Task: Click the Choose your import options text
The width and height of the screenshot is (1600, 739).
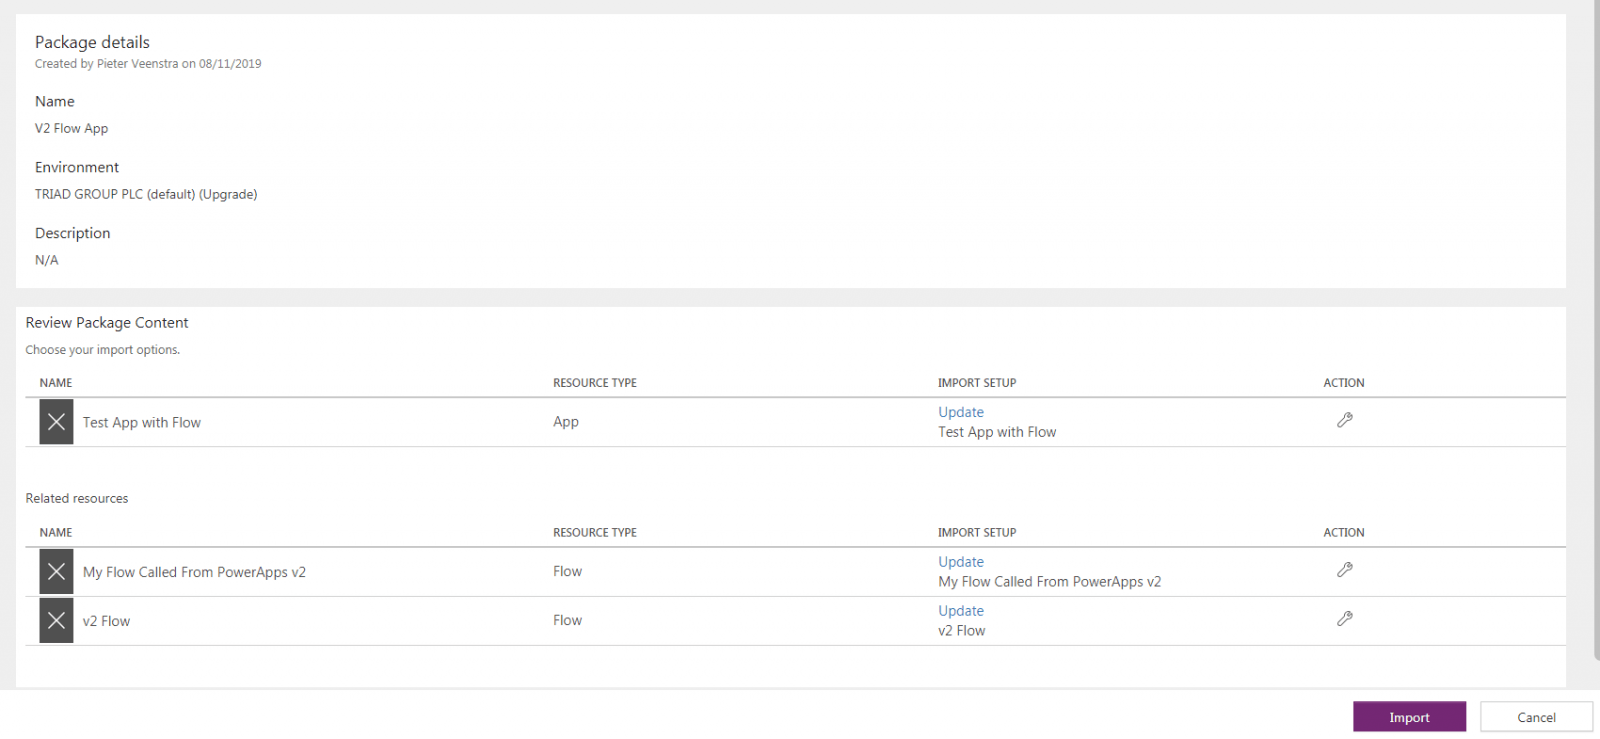Action: [103, 350]
